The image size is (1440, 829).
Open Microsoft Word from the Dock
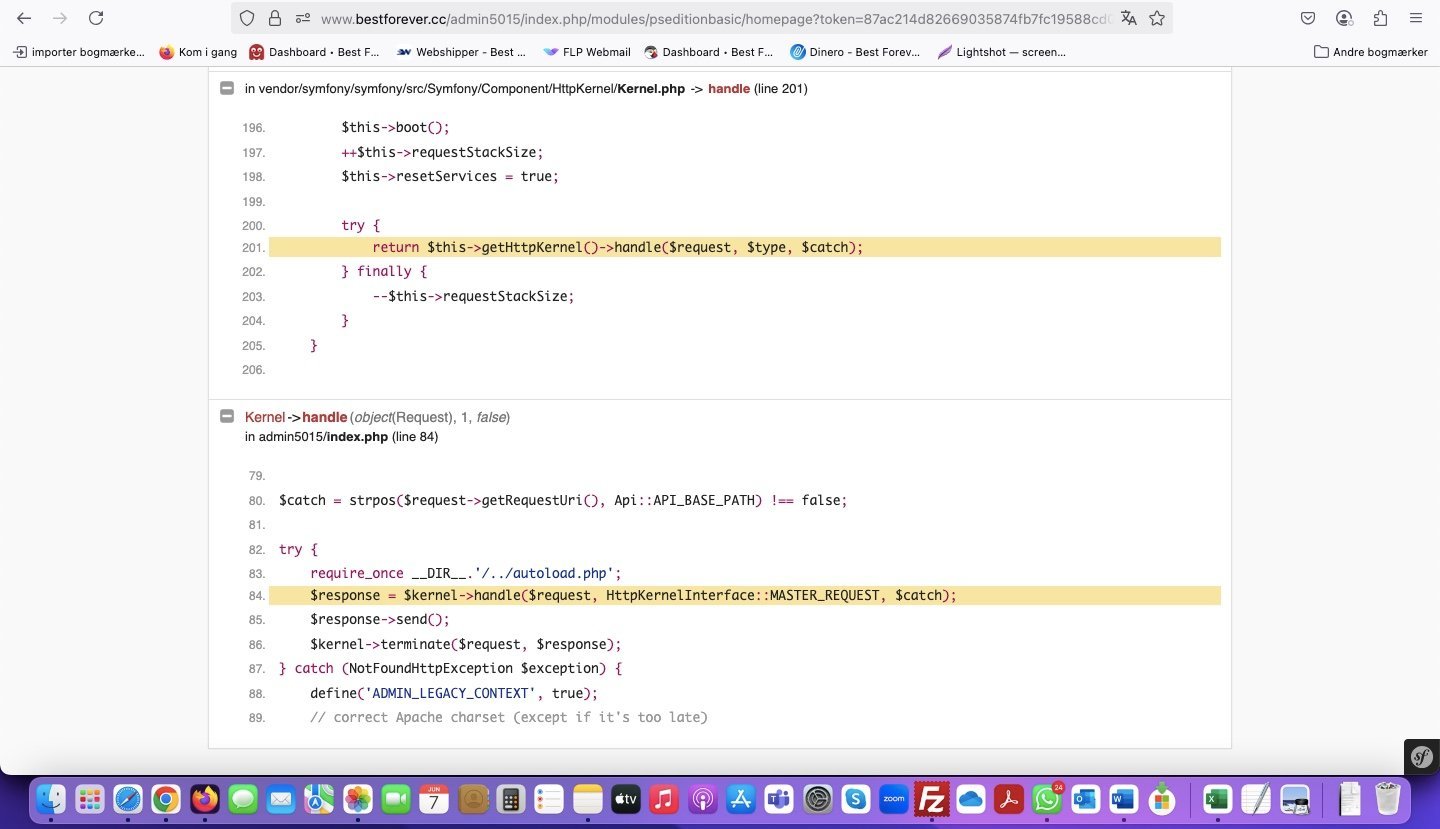1123,799
